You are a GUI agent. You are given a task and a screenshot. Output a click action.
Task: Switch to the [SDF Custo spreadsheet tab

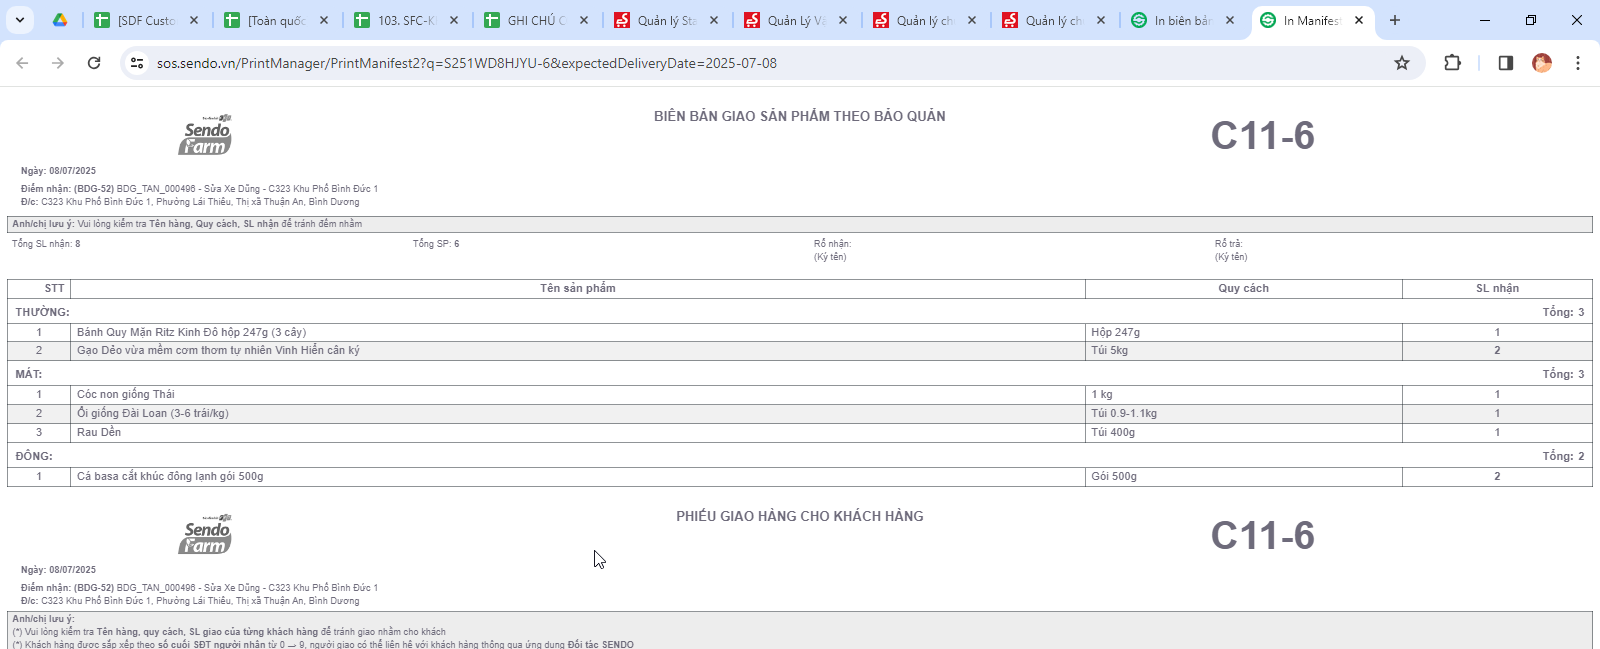[146, 20]
